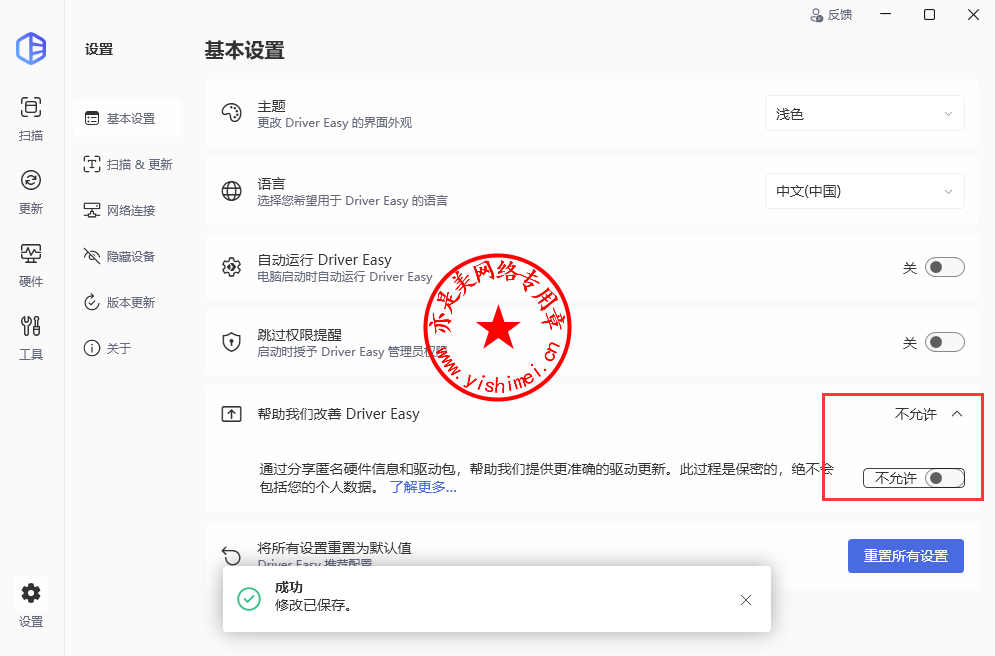
Task: Maximize the Driver Easy window
Action: pos(929,15)
